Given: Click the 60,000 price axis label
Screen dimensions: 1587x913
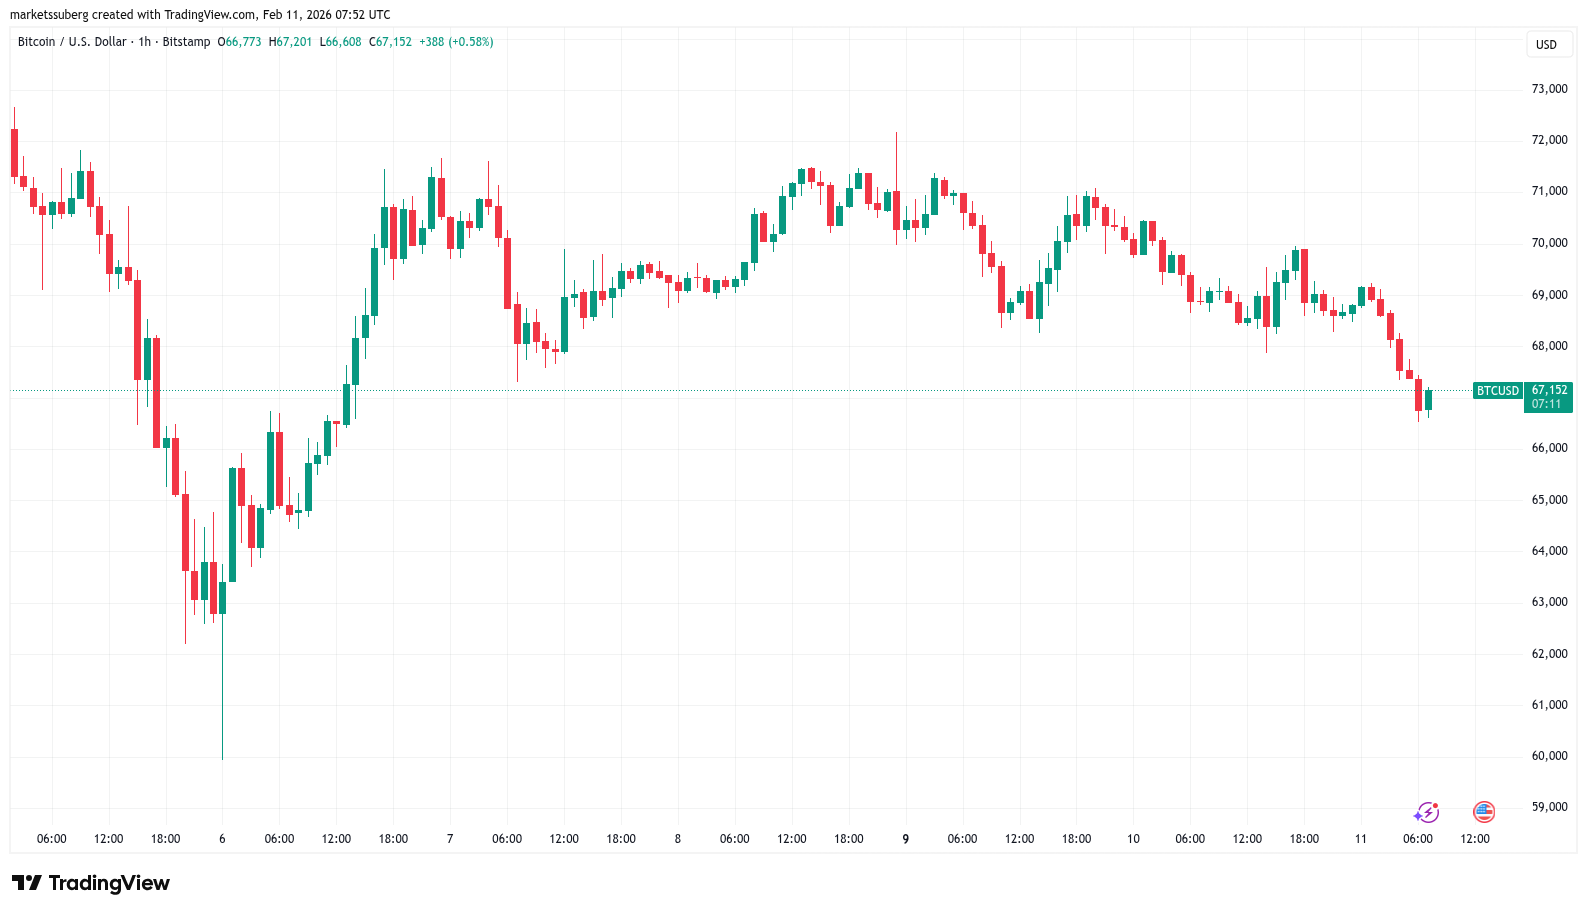Looking at the screenshot, I should (x=1549, y=756).
